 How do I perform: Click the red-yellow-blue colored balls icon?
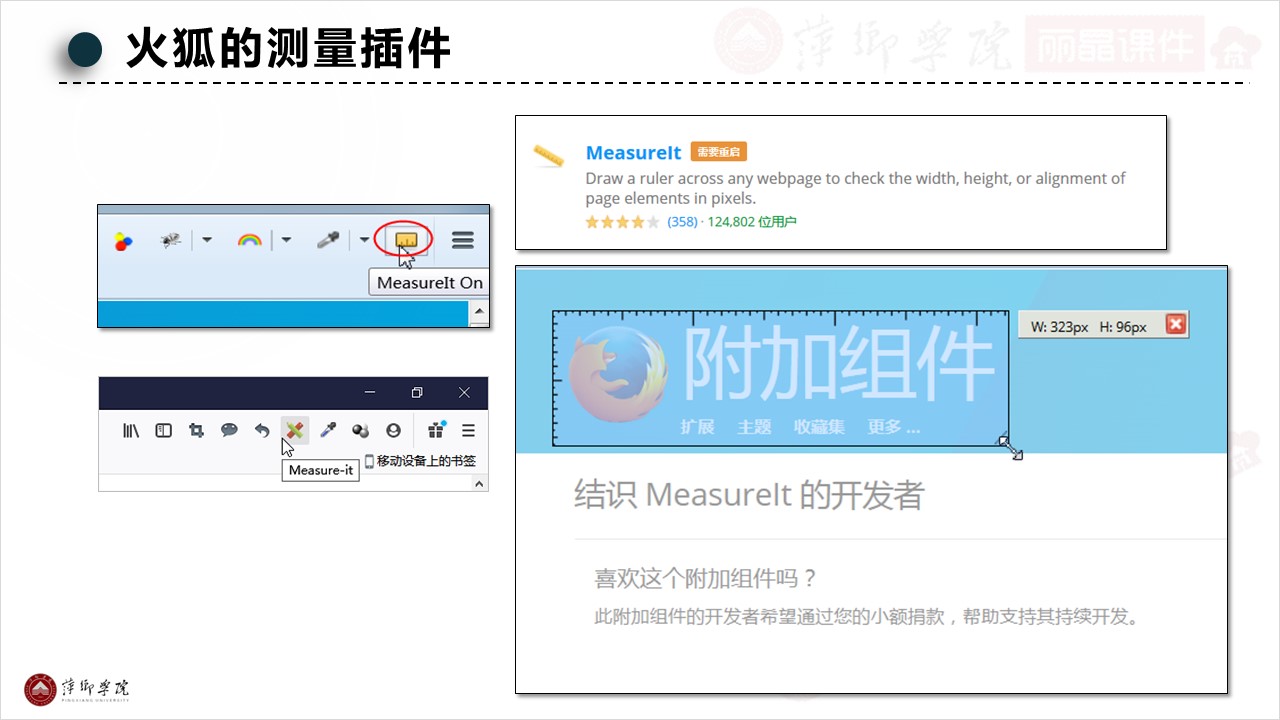pyautogui.click(x=123, y=241)
